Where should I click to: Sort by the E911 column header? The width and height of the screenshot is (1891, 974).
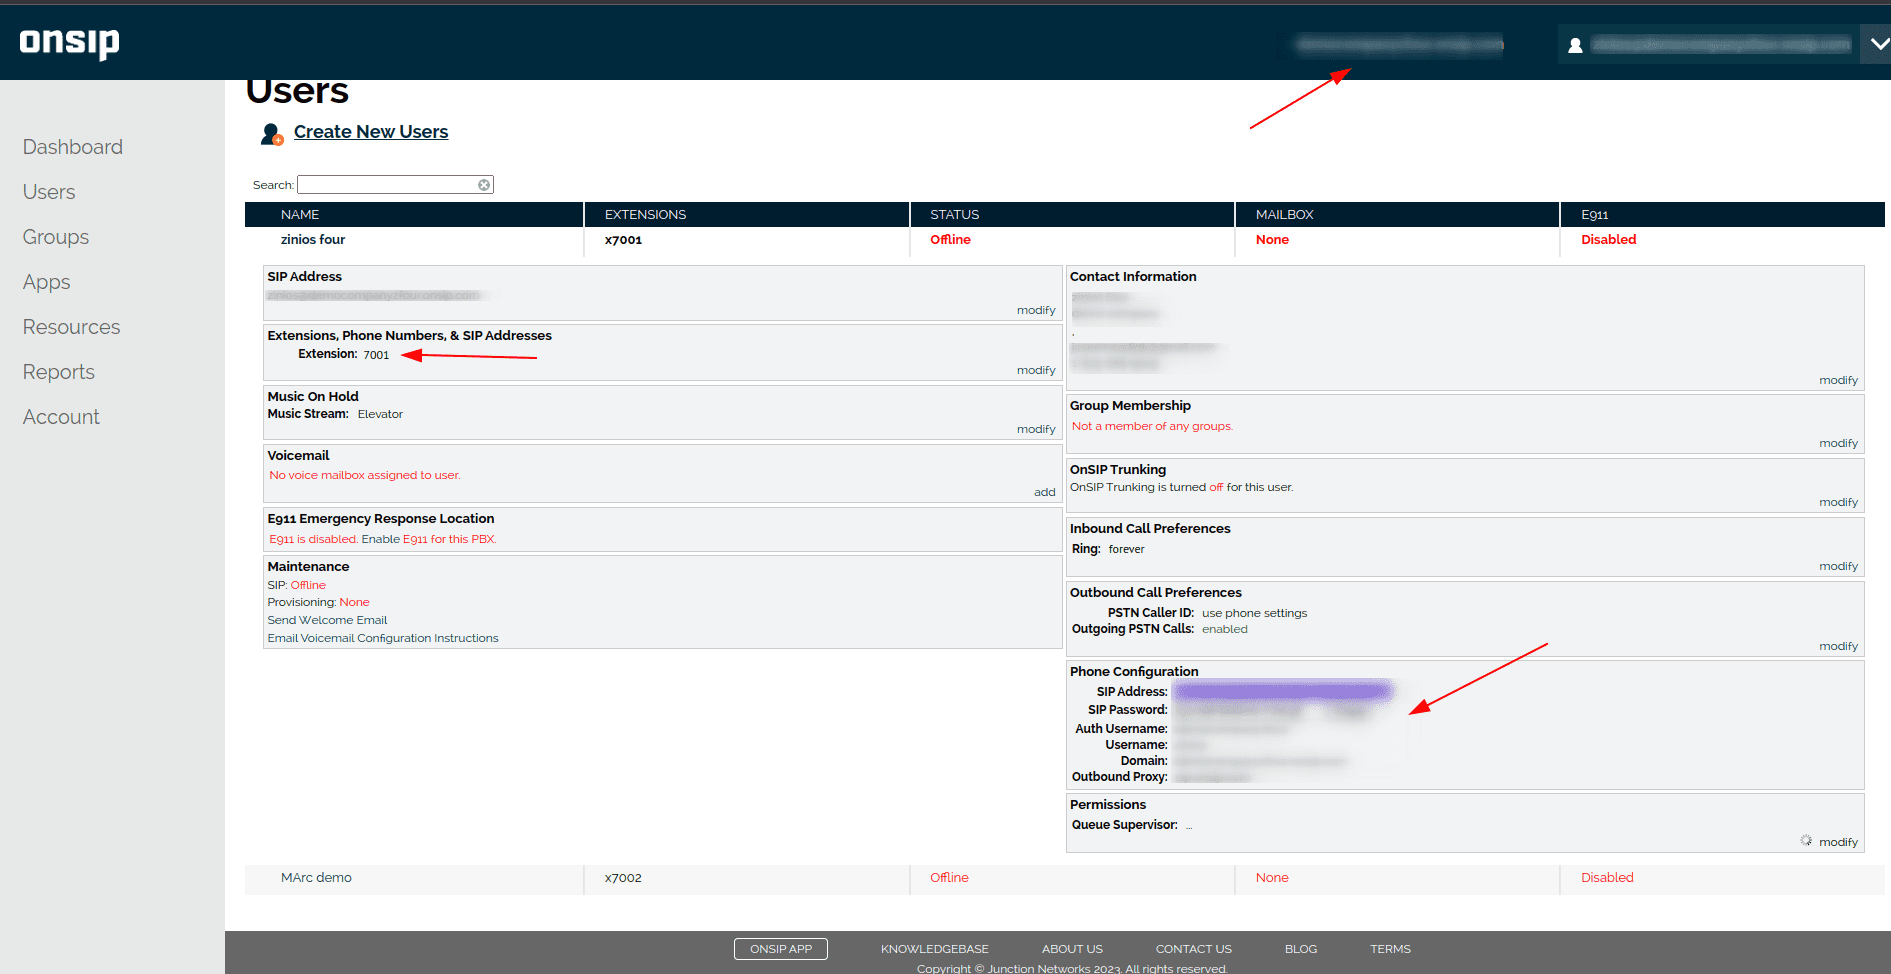click(x=1595, y=215)
